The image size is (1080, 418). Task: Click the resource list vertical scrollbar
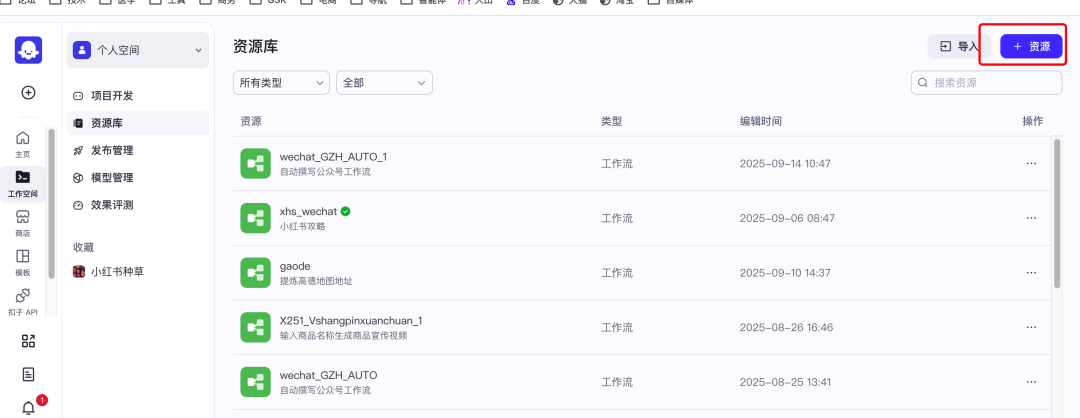coord(1057,213)
